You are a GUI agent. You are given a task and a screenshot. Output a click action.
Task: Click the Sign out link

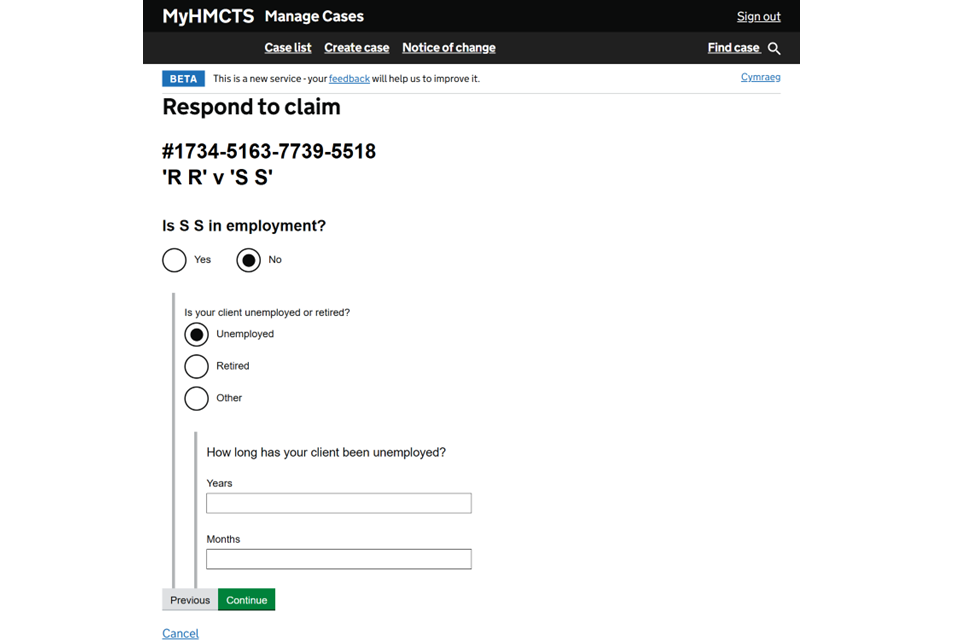pyautogui.click(x=758, y=16)
